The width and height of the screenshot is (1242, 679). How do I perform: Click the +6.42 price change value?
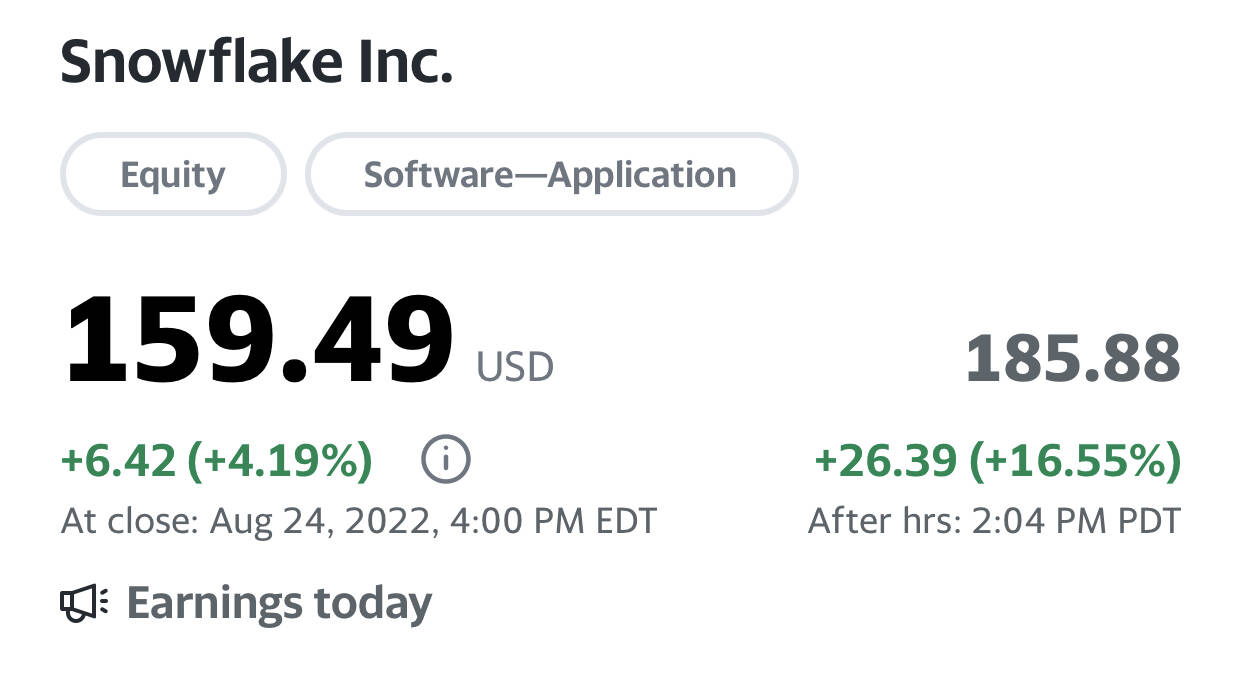pyautogui.click(x=119, y=461)
